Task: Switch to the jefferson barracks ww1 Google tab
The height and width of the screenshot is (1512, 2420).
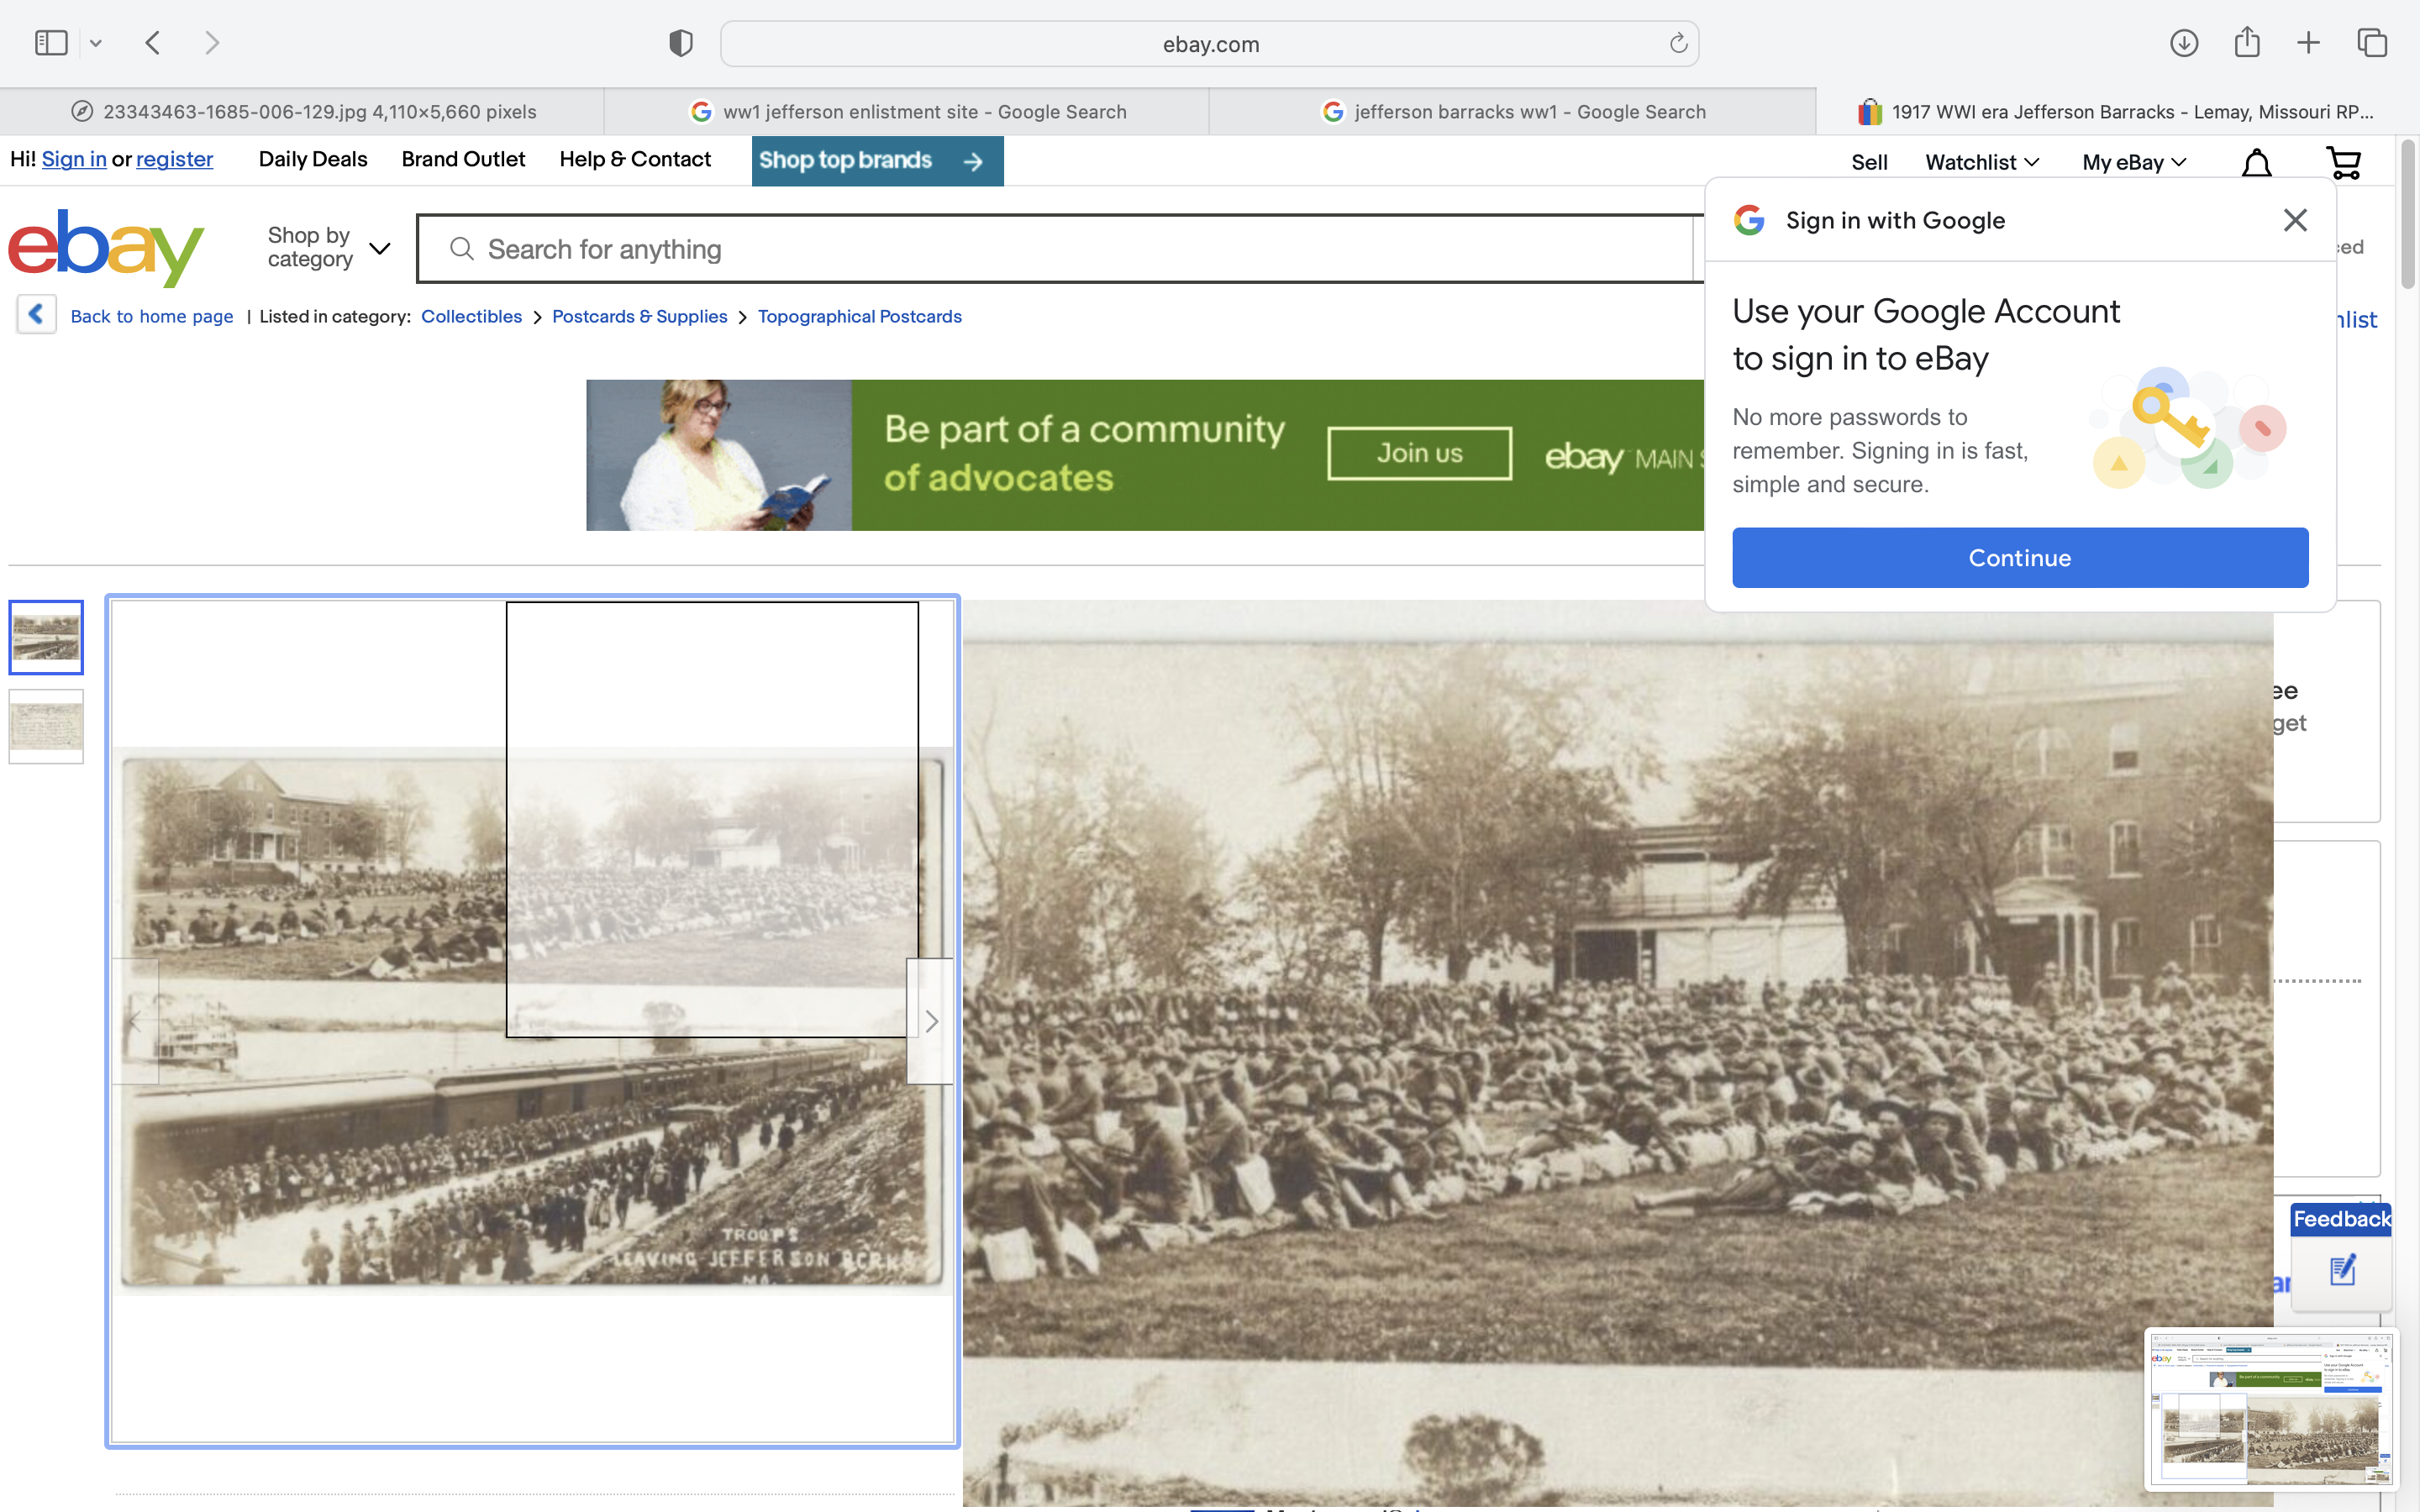Action: (1513, 112)
